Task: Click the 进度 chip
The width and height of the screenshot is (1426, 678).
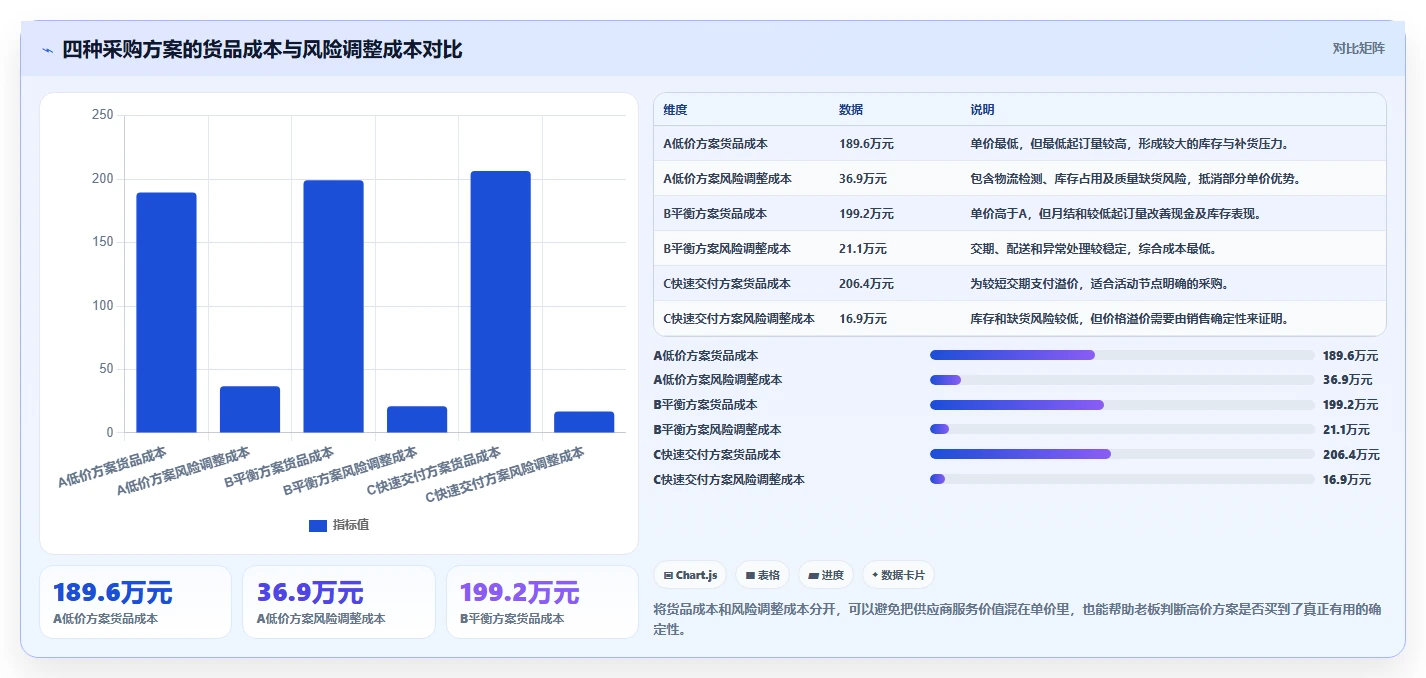Action: (x=826, y=575)
